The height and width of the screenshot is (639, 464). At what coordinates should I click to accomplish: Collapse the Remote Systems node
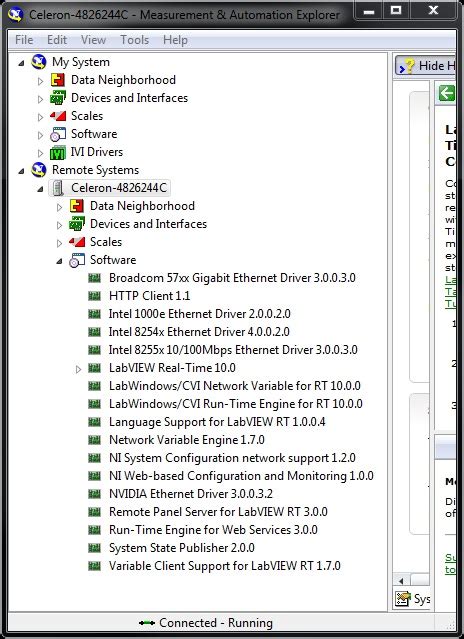[x=21, y=171]
